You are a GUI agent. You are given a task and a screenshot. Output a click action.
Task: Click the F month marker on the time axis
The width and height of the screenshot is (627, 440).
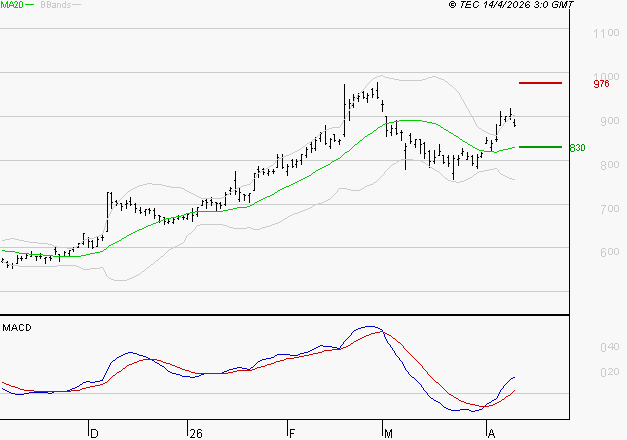coord(292,434)
